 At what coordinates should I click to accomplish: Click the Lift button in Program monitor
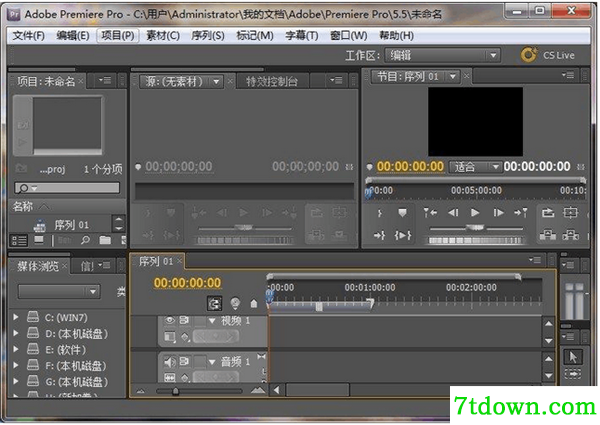548,234
